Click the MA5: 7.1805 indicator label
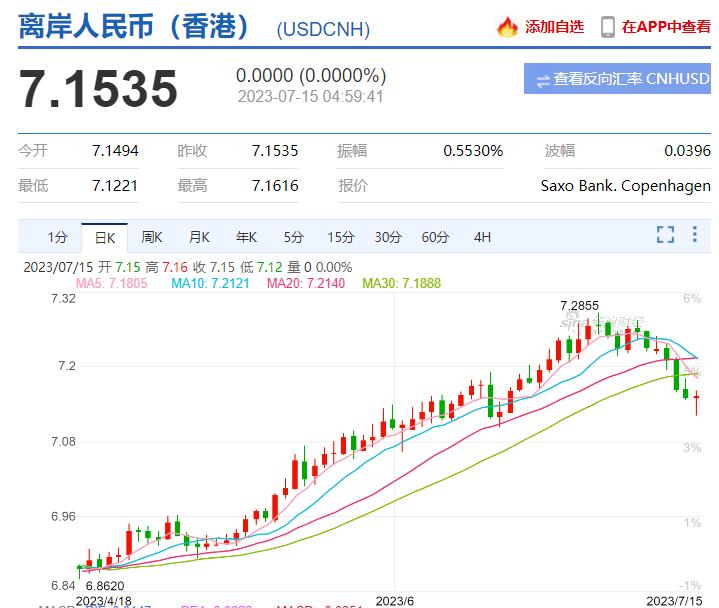 111,283
